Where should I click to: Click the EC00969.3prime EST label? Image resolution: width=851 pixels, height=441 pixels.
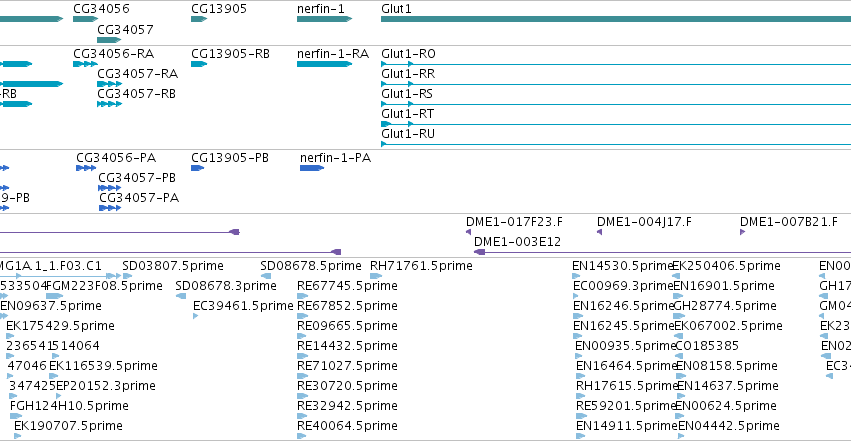pos(623,286)
